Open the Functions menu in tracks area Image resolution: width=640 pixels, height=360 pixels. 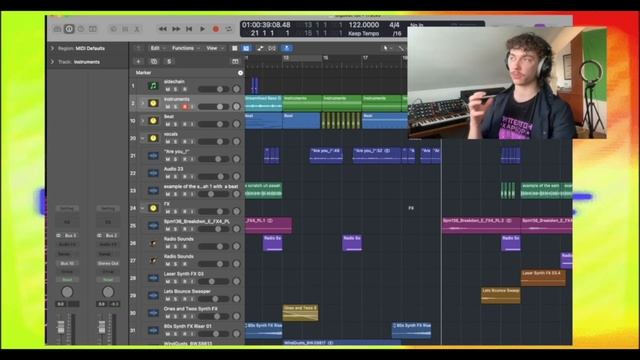coord(185,48)
